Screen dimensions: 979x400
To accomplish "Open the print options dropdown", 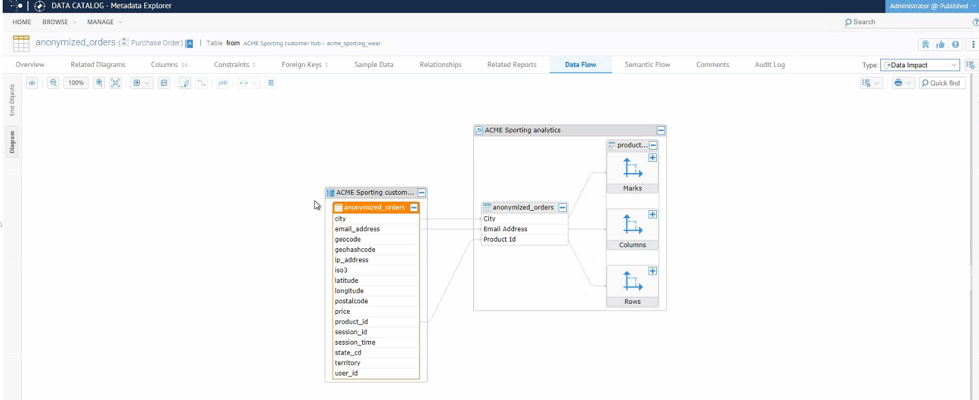I will 902,83.
